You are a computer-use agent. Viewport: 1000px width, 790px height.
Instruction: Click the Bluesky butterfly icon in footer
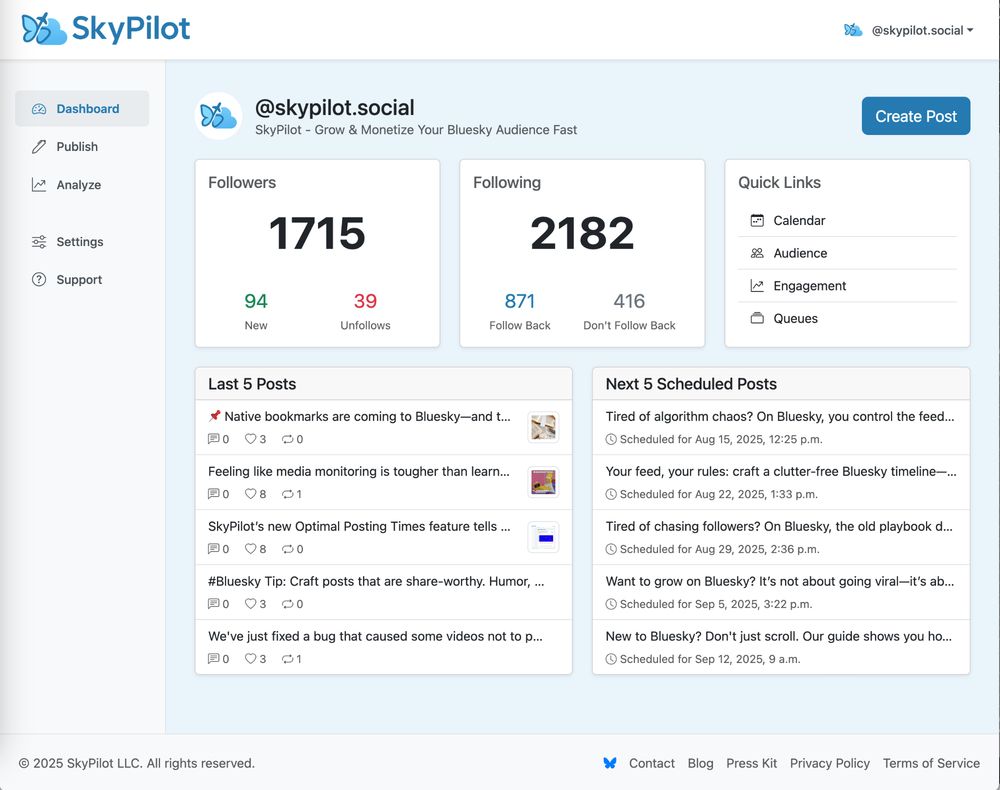[x=610, y=763]
